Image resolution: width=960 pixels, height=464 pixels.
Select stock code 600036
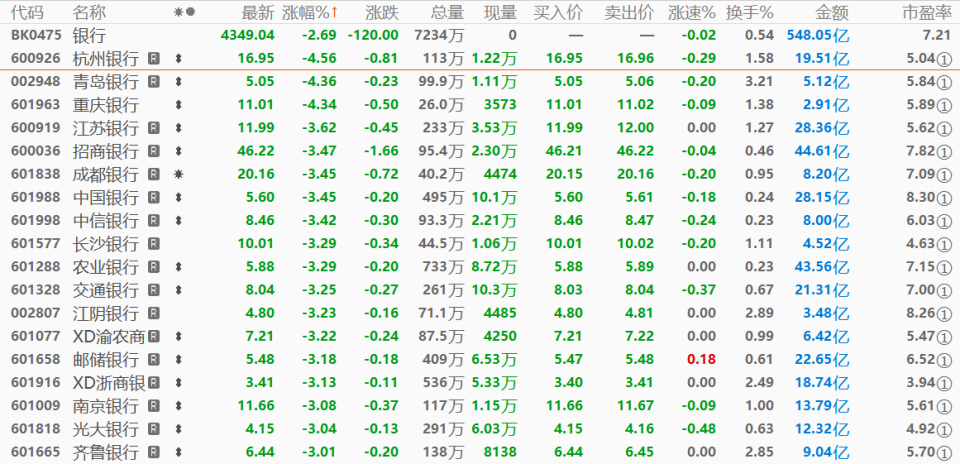[x=36, y=151]
